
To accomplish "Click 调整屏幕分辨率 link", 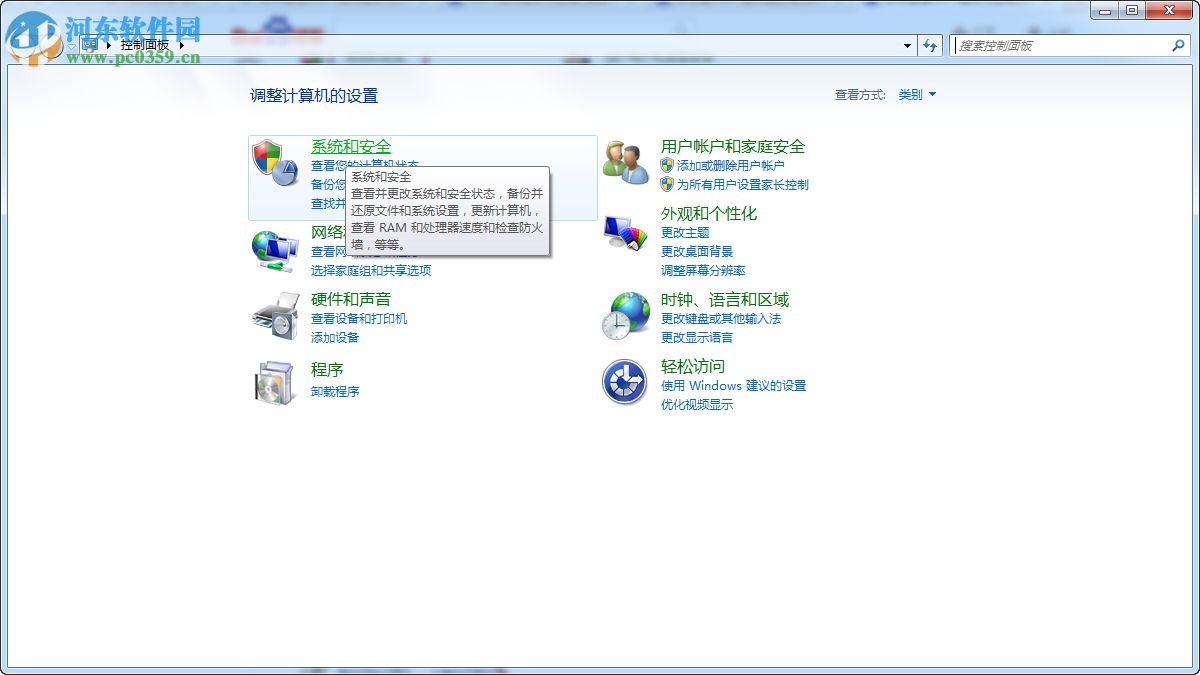I will click(x=706, y=270).
